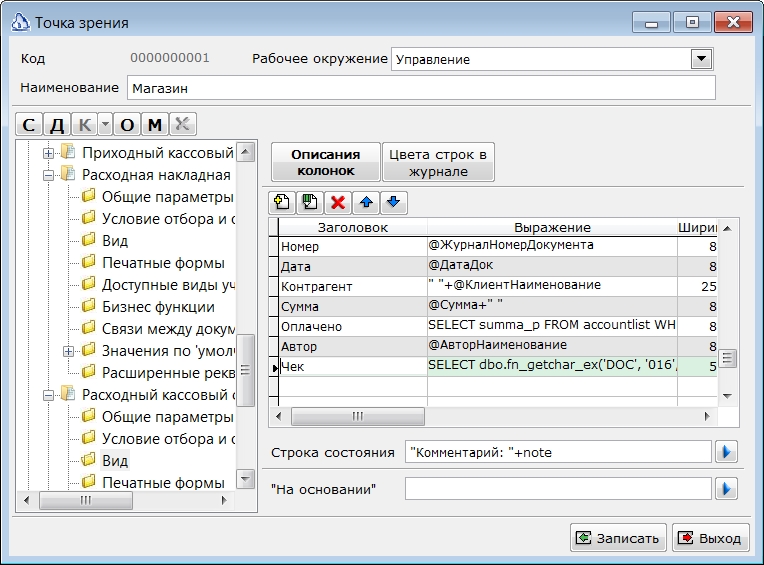Switch to Описания колонок tab
Screen dimensions: 764x565
(325, 162)
